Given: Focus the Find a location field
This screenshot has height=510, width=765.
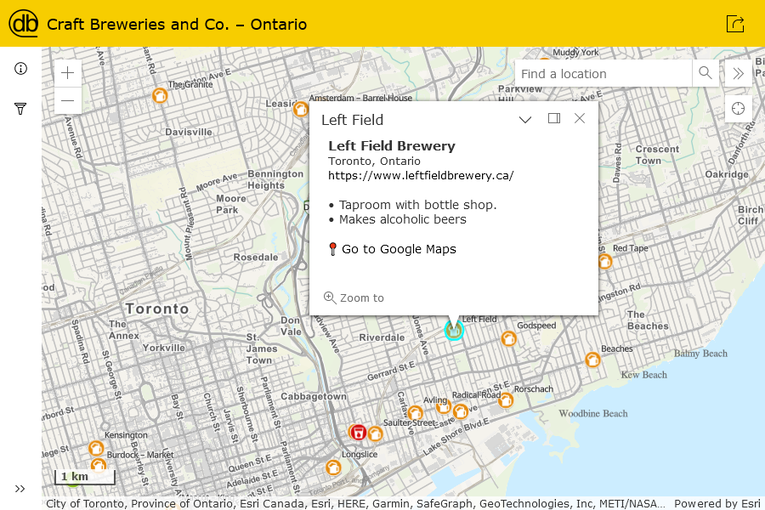Looking at the screenshot, I should (603, 73).
